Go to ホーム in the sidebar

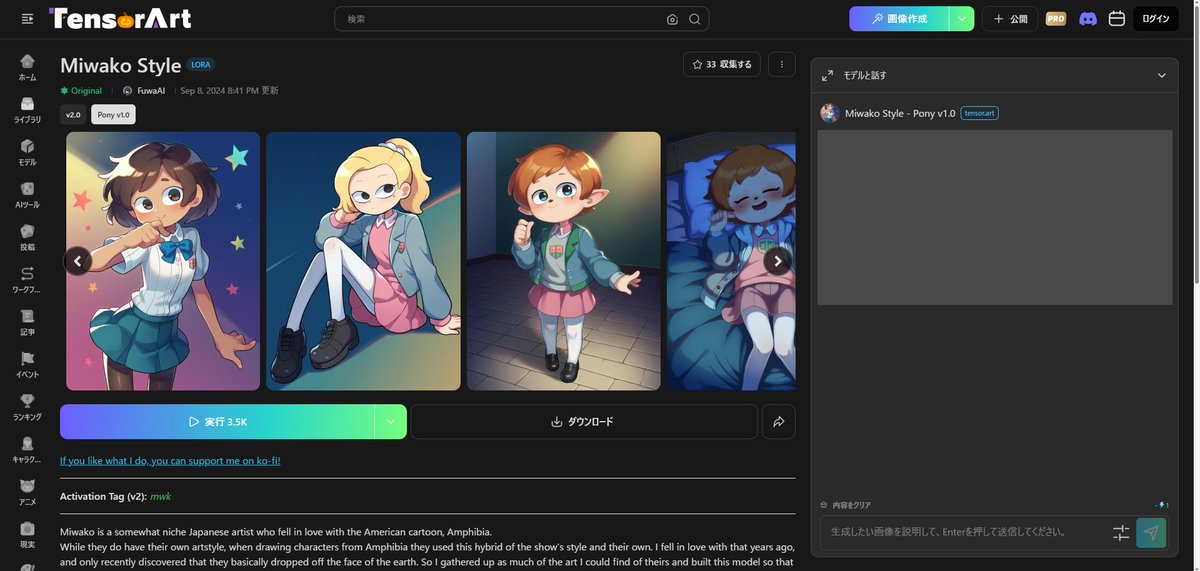27,68
